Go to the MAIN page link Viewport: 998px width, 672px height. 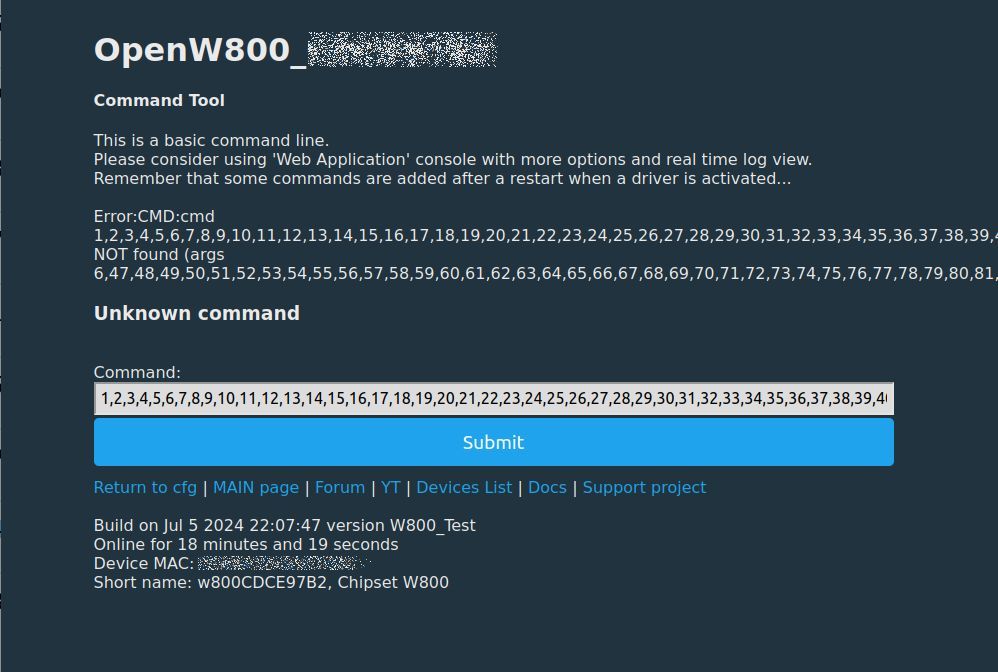[256, 487]
